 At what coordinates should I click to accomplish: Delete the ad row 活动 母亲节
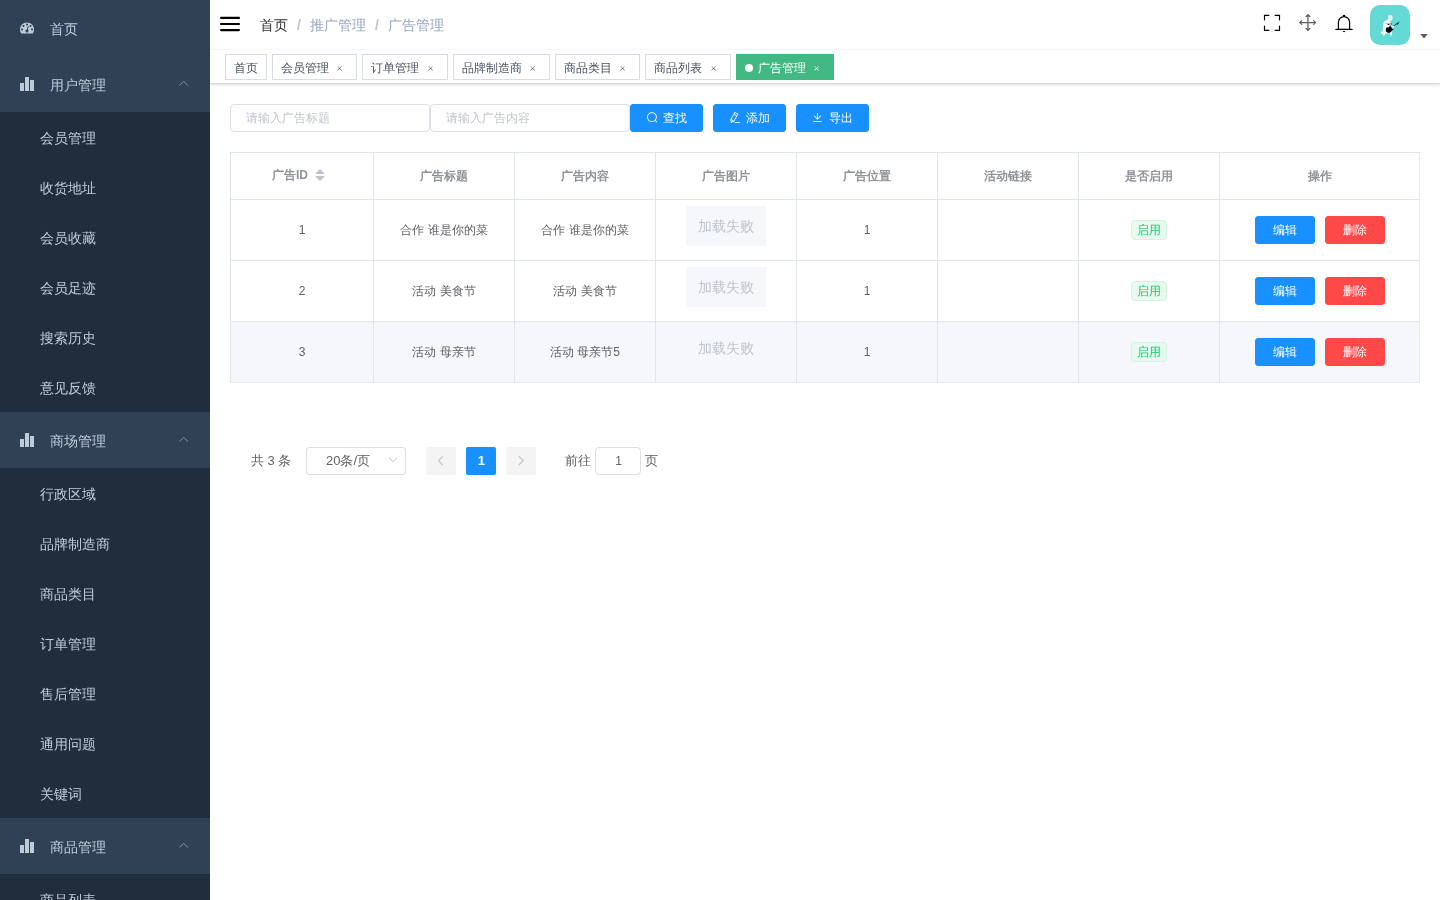(1355, 352)
